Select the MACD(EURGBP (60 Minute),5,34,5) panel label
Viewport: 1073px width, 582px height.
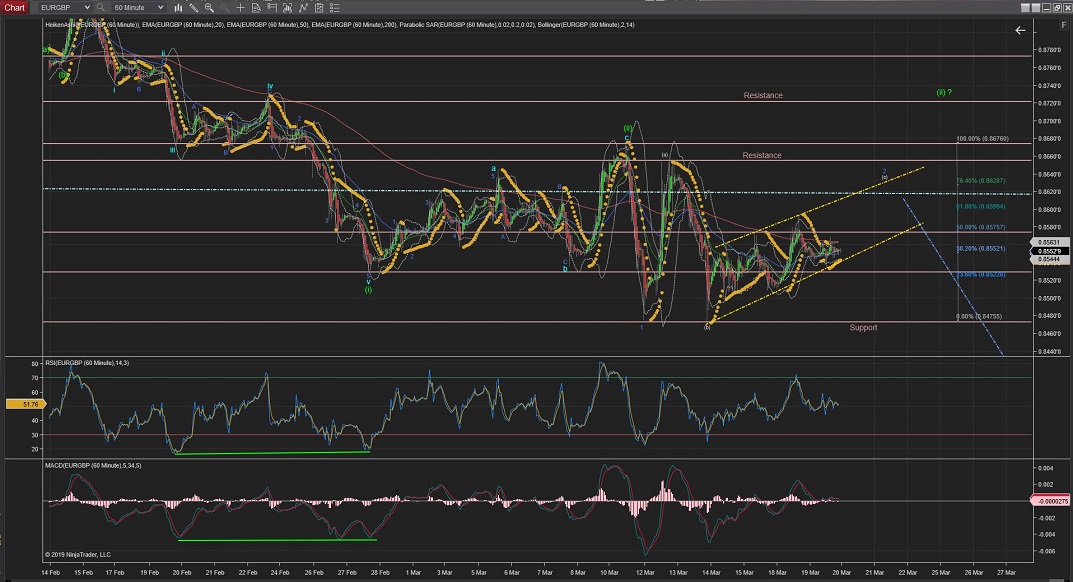[93, 466]
